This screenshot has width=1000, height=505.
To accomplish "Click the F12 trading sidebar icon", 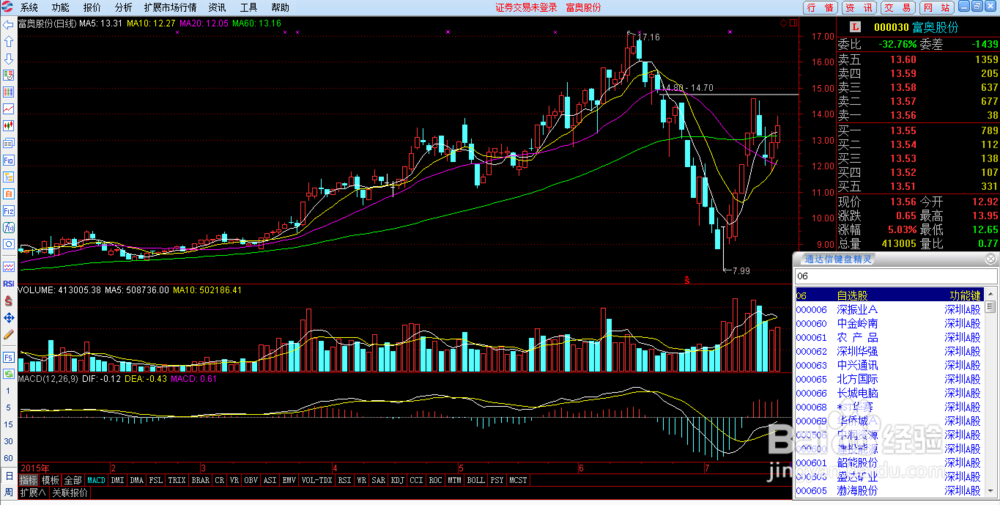I will coord(9,211).
